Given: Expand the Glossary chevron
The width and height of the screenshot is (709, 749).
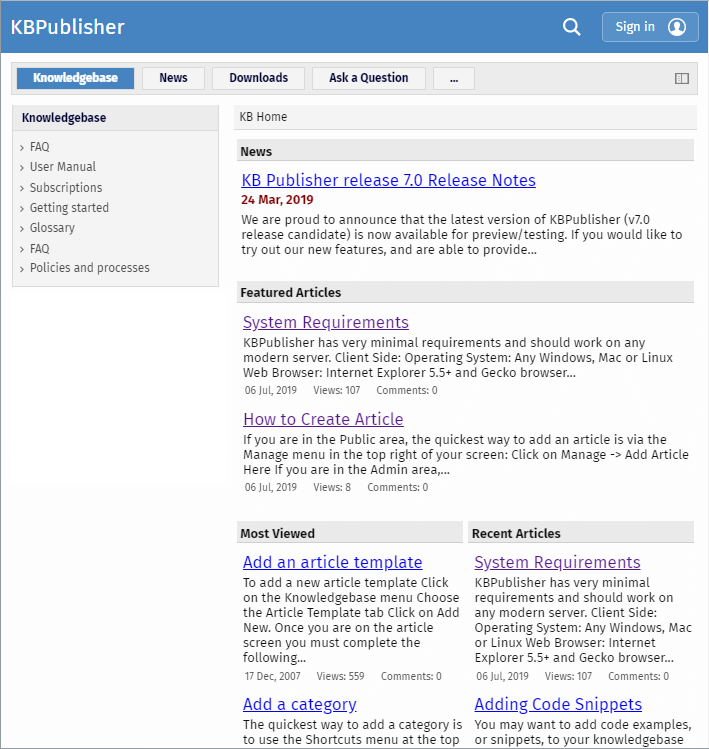Looking at the screenshot, I should click(21, 229).
